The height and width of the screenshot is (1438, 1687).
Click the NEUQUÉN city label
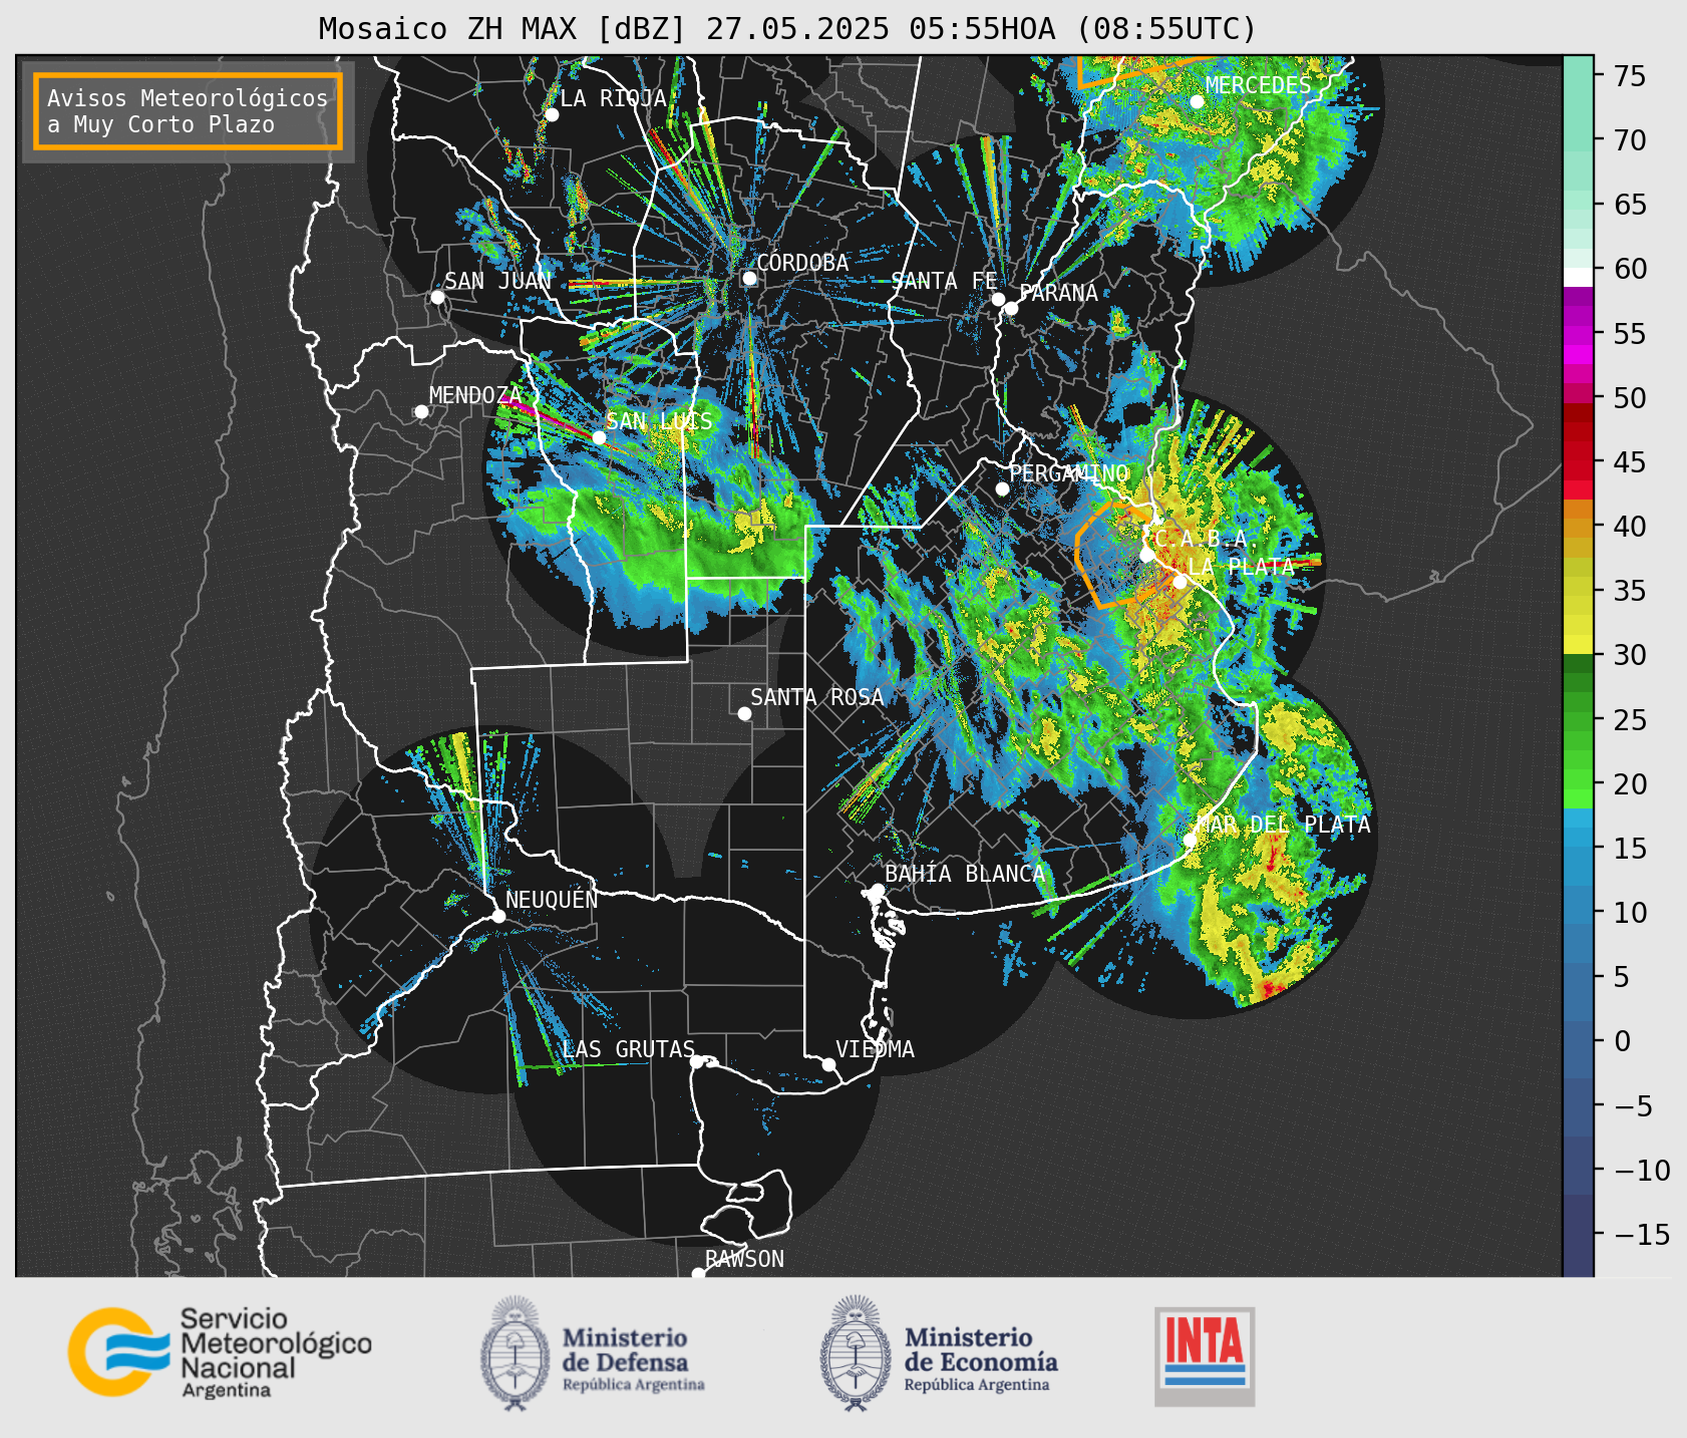pos(552,899)
